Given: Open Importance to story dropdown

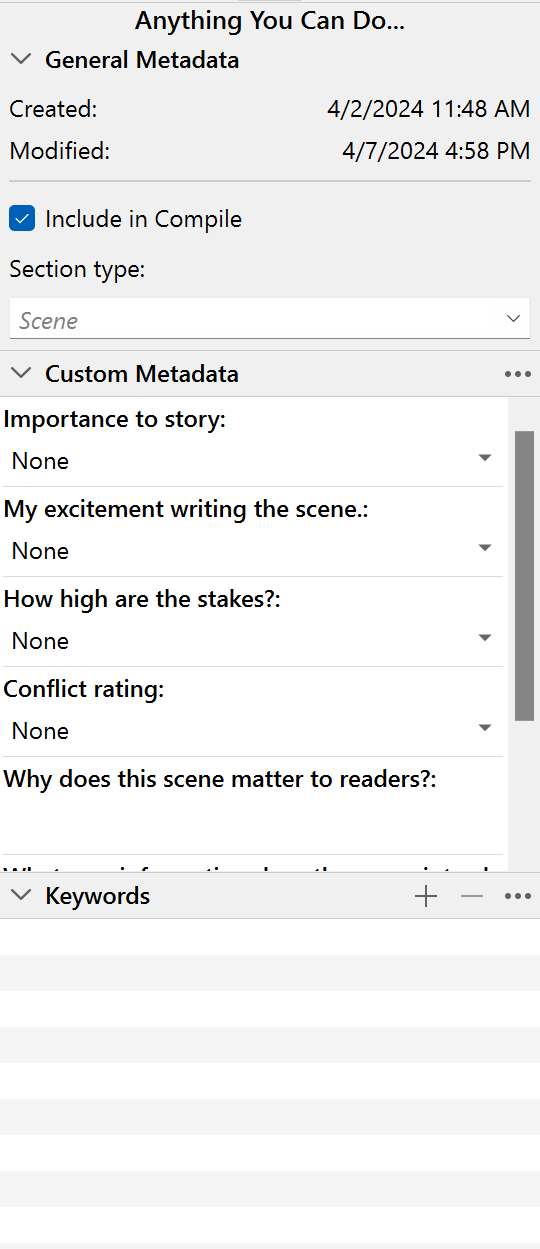Looking at the screenshot, I should coord(253,461).
